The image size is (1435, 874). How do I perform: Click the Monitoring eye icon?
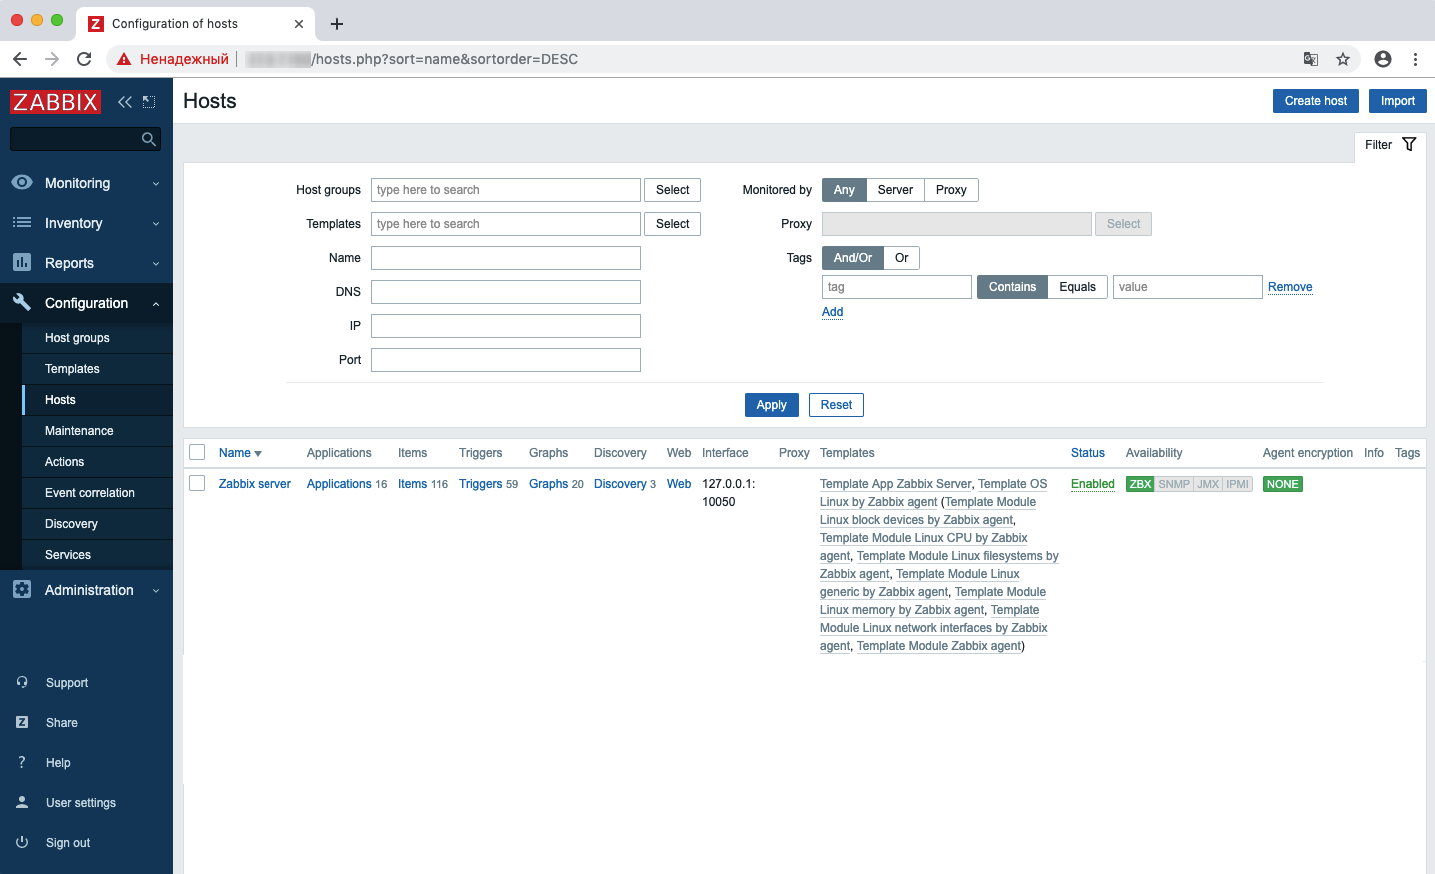pos(22,183)
